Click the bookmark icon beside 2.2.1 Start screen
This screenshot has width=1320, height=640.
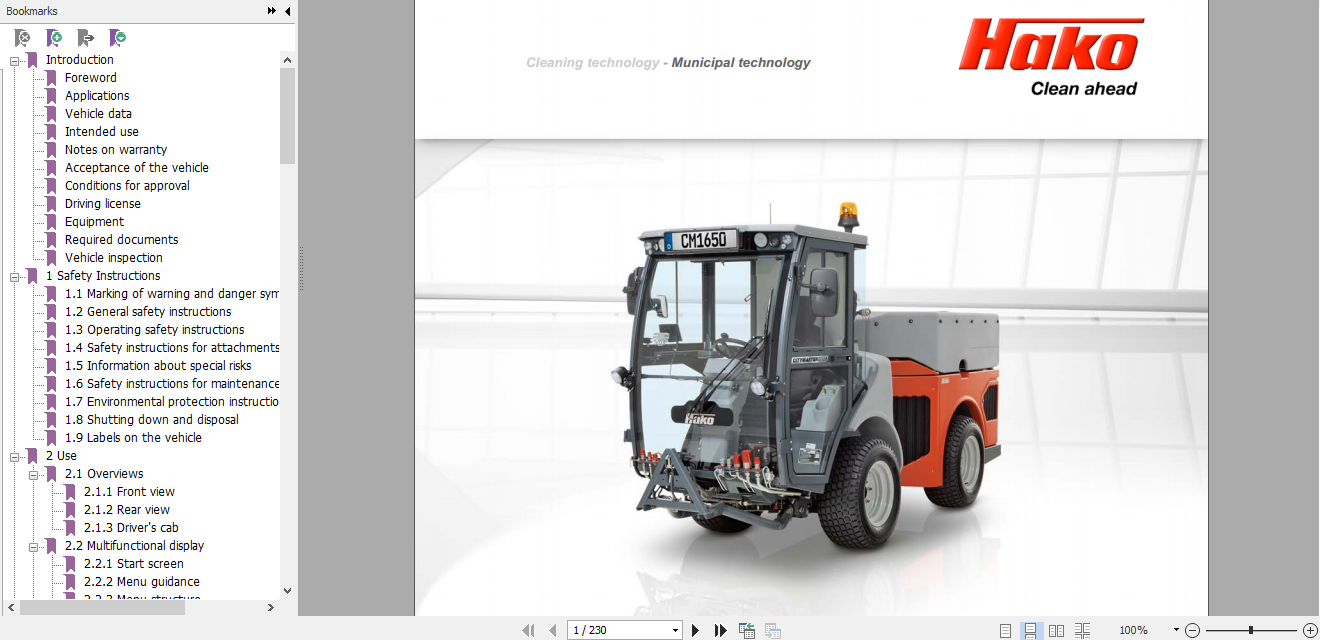pyautogui.click(x=71, y=564)
